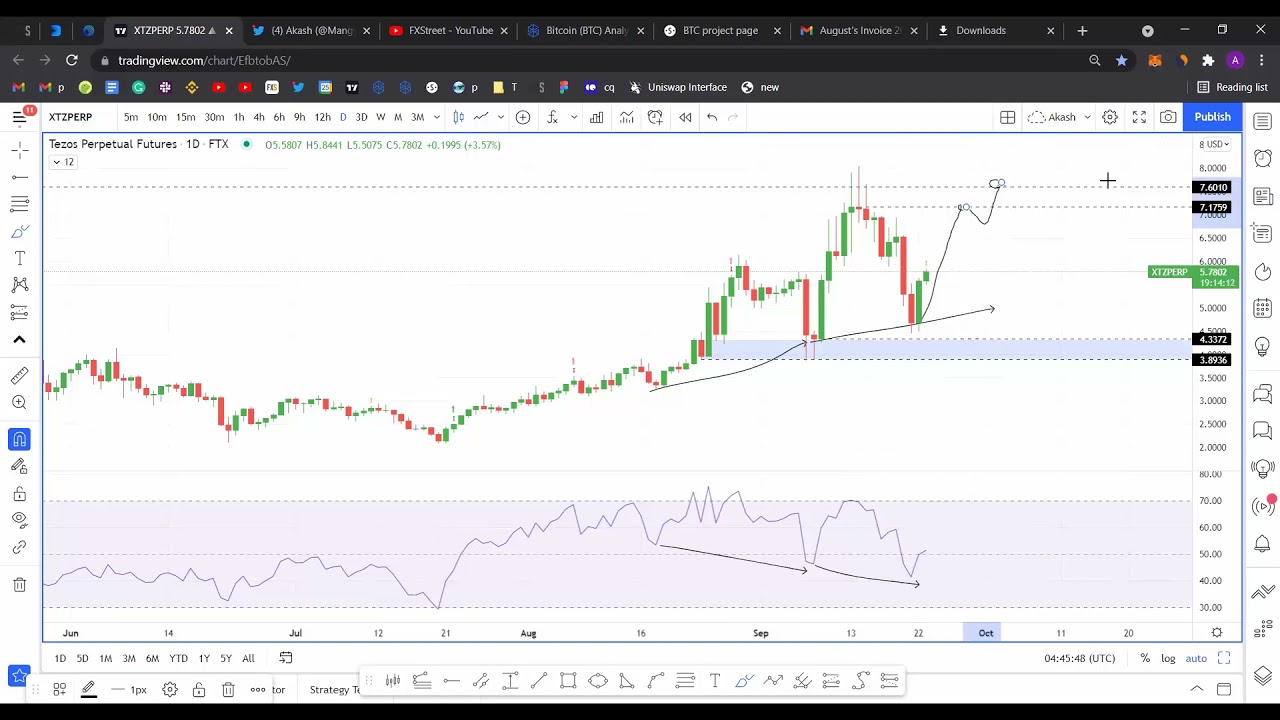Screen dimensions: 1280x720
Task: Toggle percent scale mode
Action: point(1145,658)
